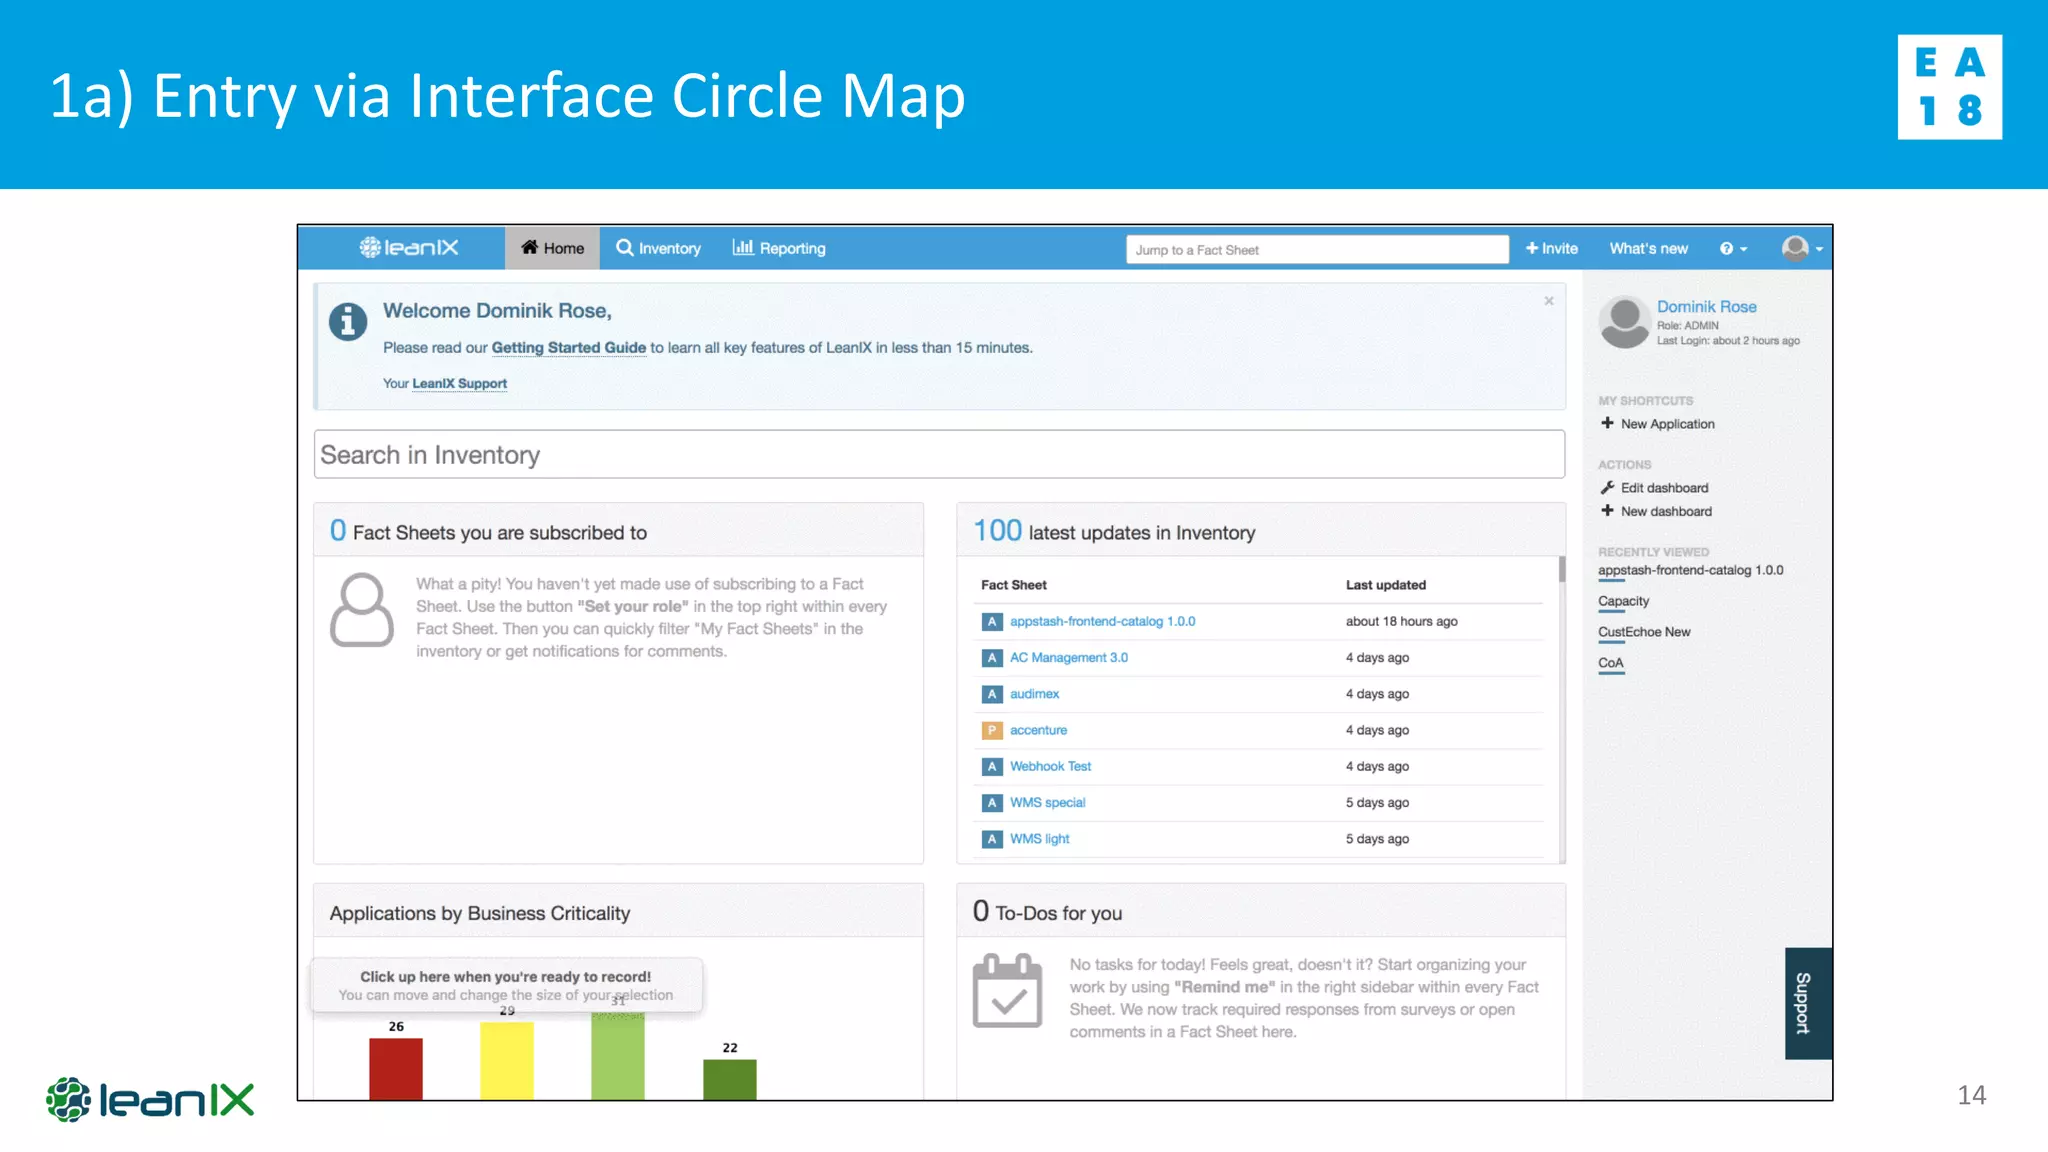Open accenture fact sheet

click(1038, 730)
